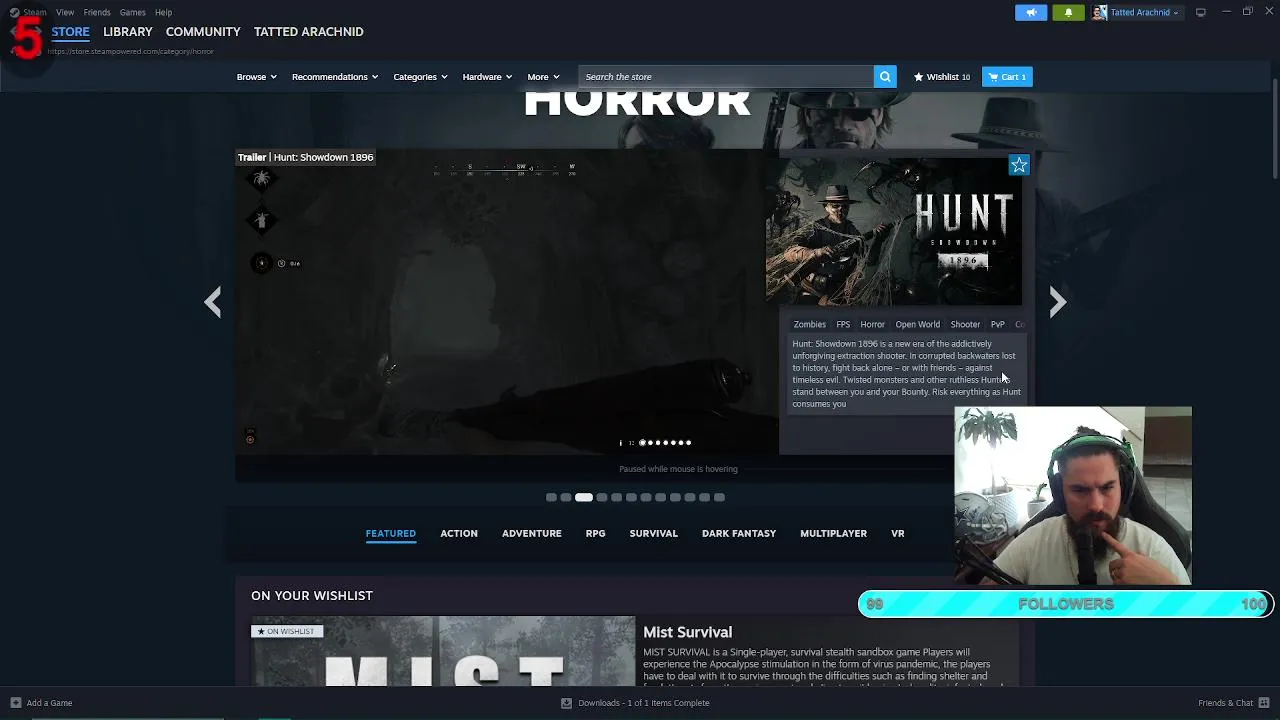The height and width of the screenshot is (720, 1280).
Task: Open the green notifications bell
Action: [x=1068, y=12]
